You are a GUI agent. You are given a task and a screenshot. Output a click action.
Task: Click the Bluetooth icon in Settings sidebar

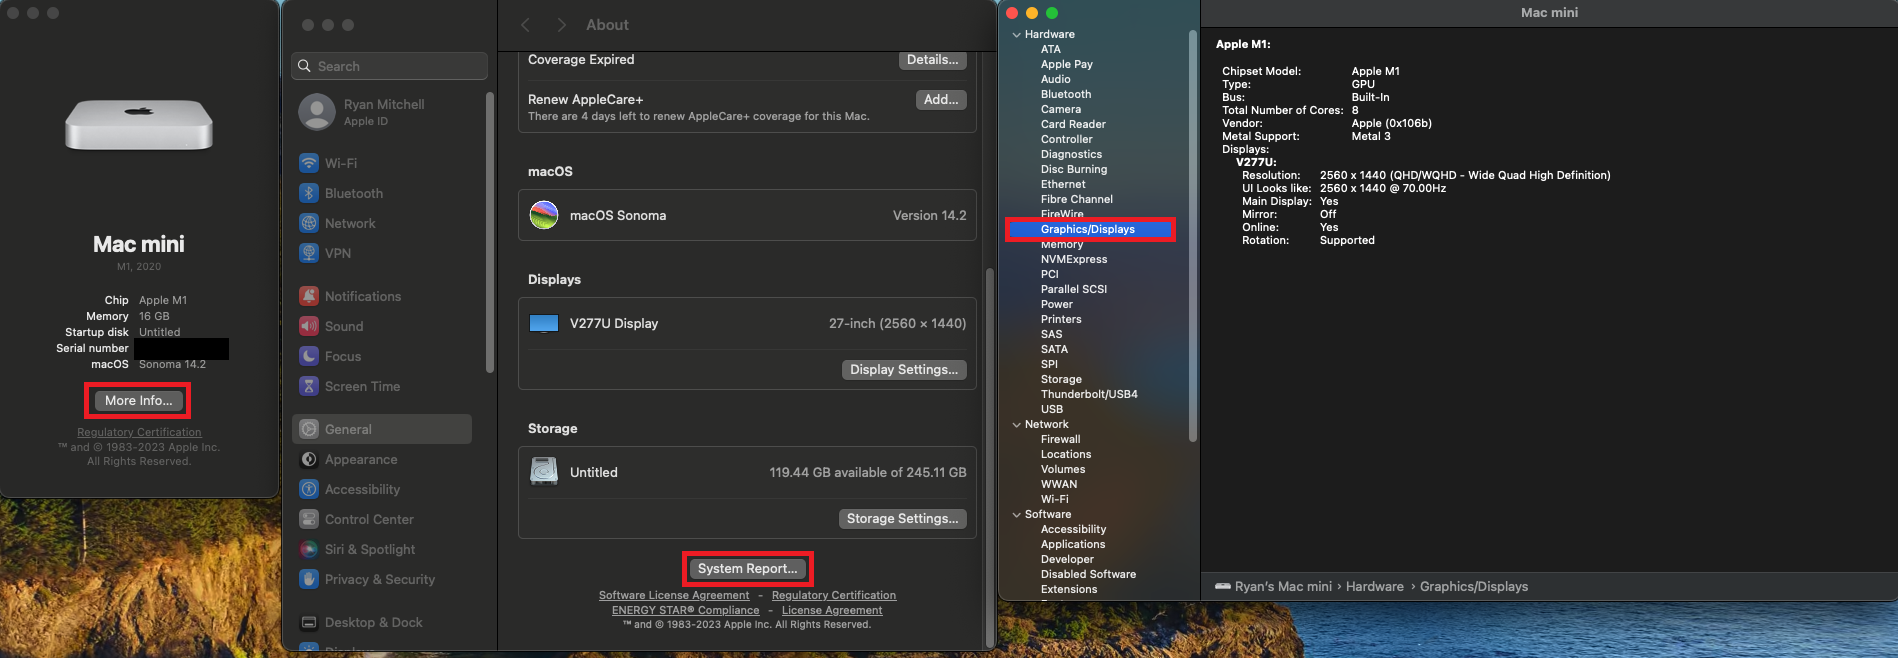pos(309,193)
